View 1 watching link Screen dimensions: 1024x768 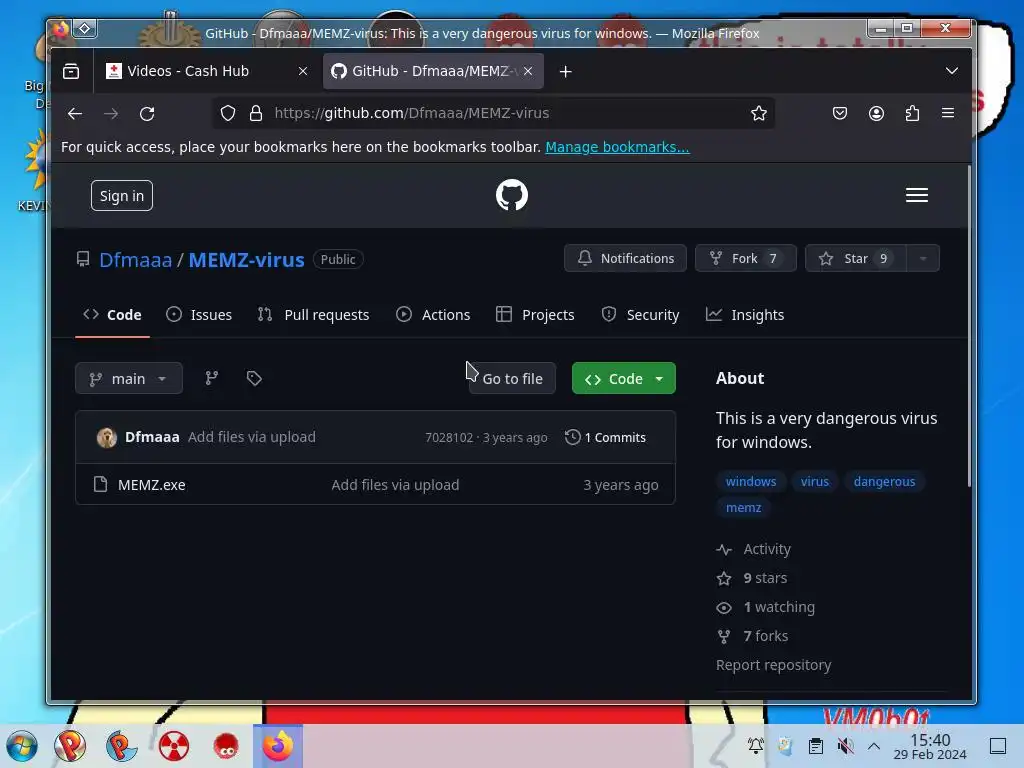[x=765, y=607]
